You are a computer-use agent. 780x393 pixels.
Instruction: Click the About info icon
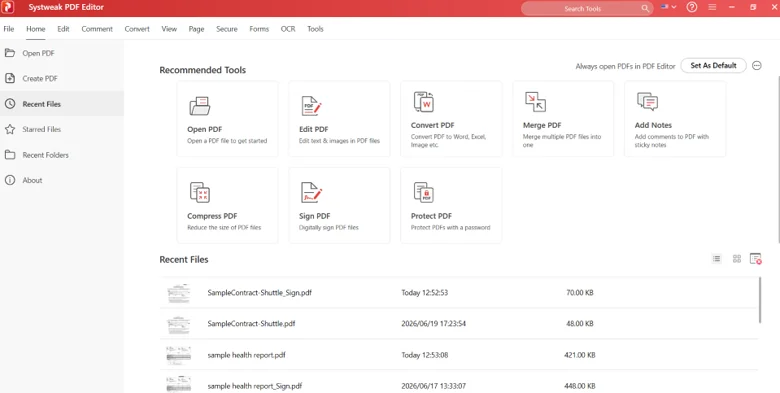point(10,180)
